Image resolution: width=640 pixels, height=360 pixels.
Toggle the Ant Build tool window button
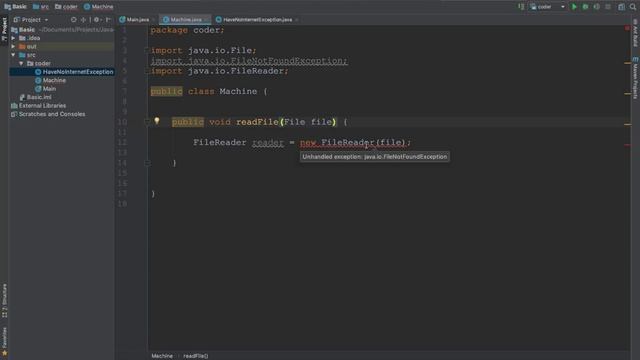click(636, 33)
